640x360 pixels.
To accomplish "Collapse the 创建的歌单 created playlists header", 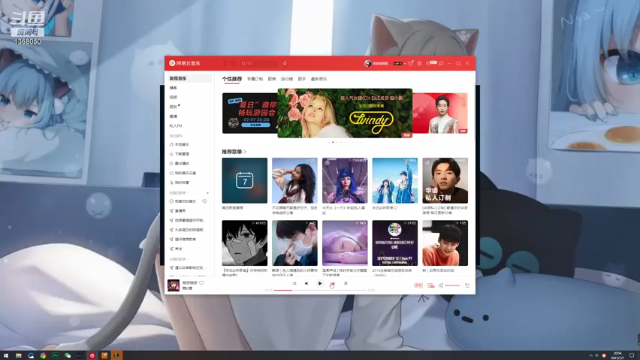I will (178, 193).
